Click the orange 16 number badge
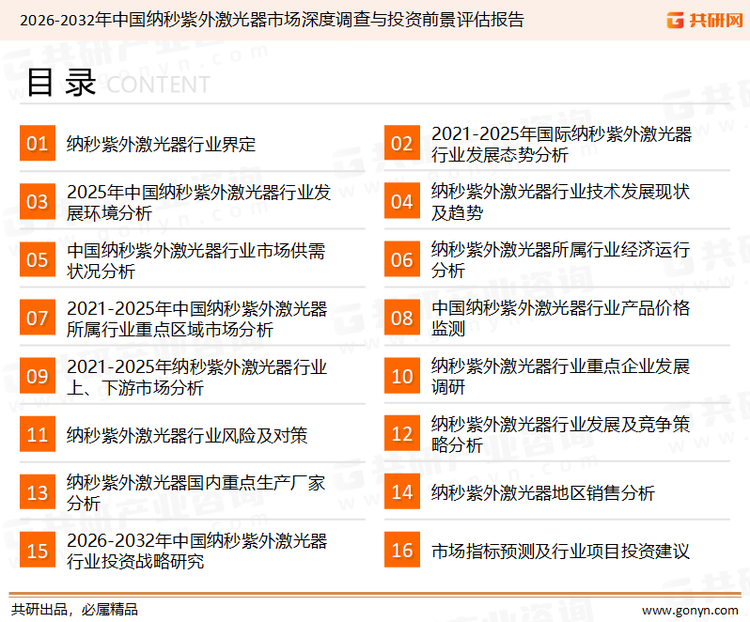Image resolution: width=750 pixels, height=622 pixels. (x=402, y=550)
